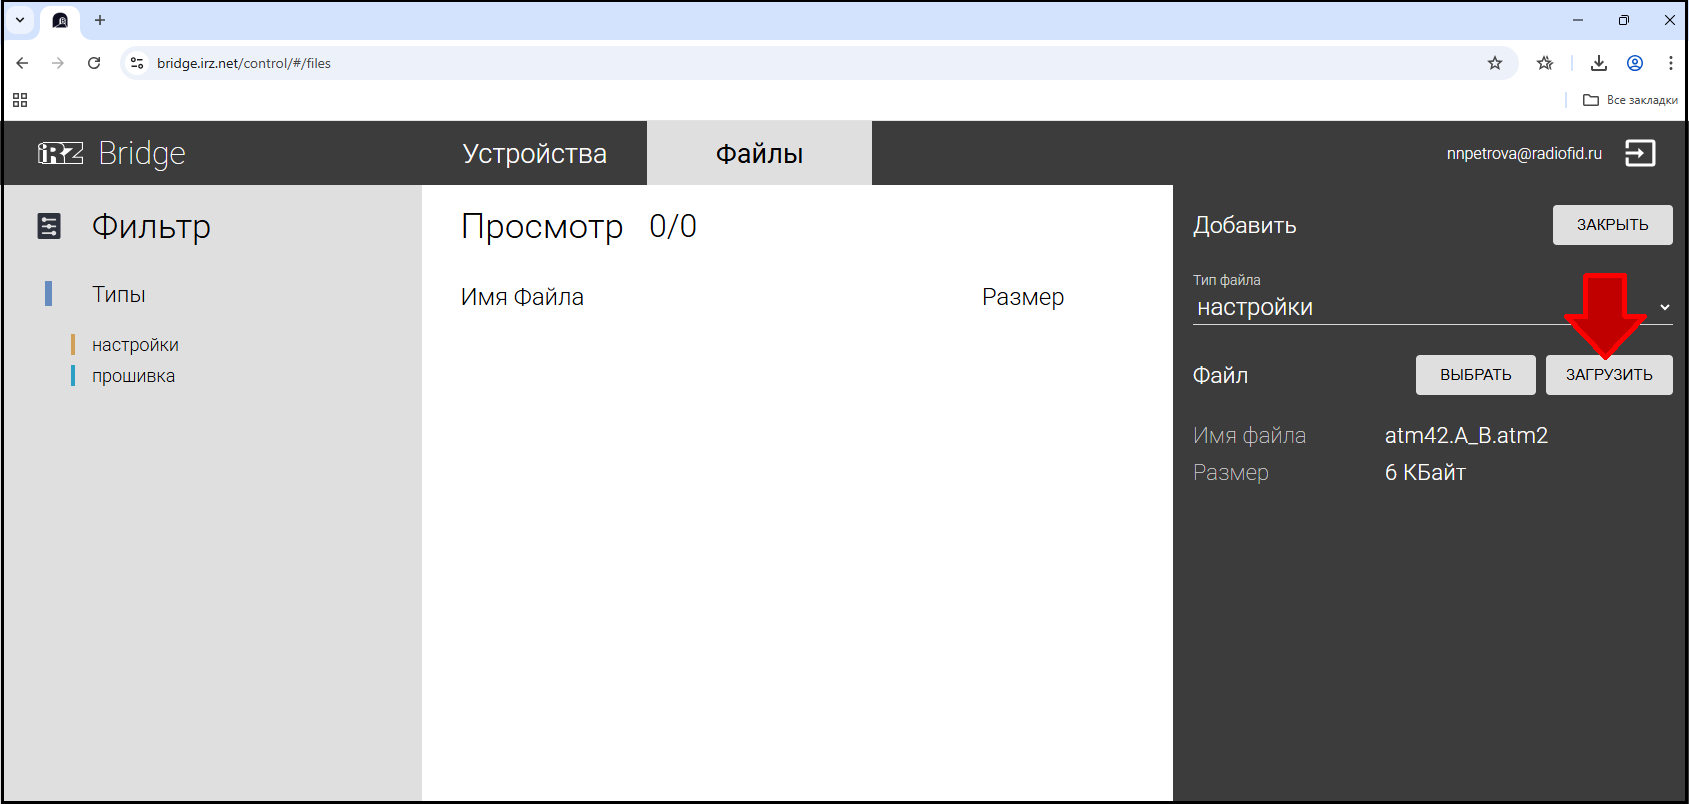This screenshot has width=1689, height=804.
Task: Click the logout icon beside the email
Action: pos(1639,153)
